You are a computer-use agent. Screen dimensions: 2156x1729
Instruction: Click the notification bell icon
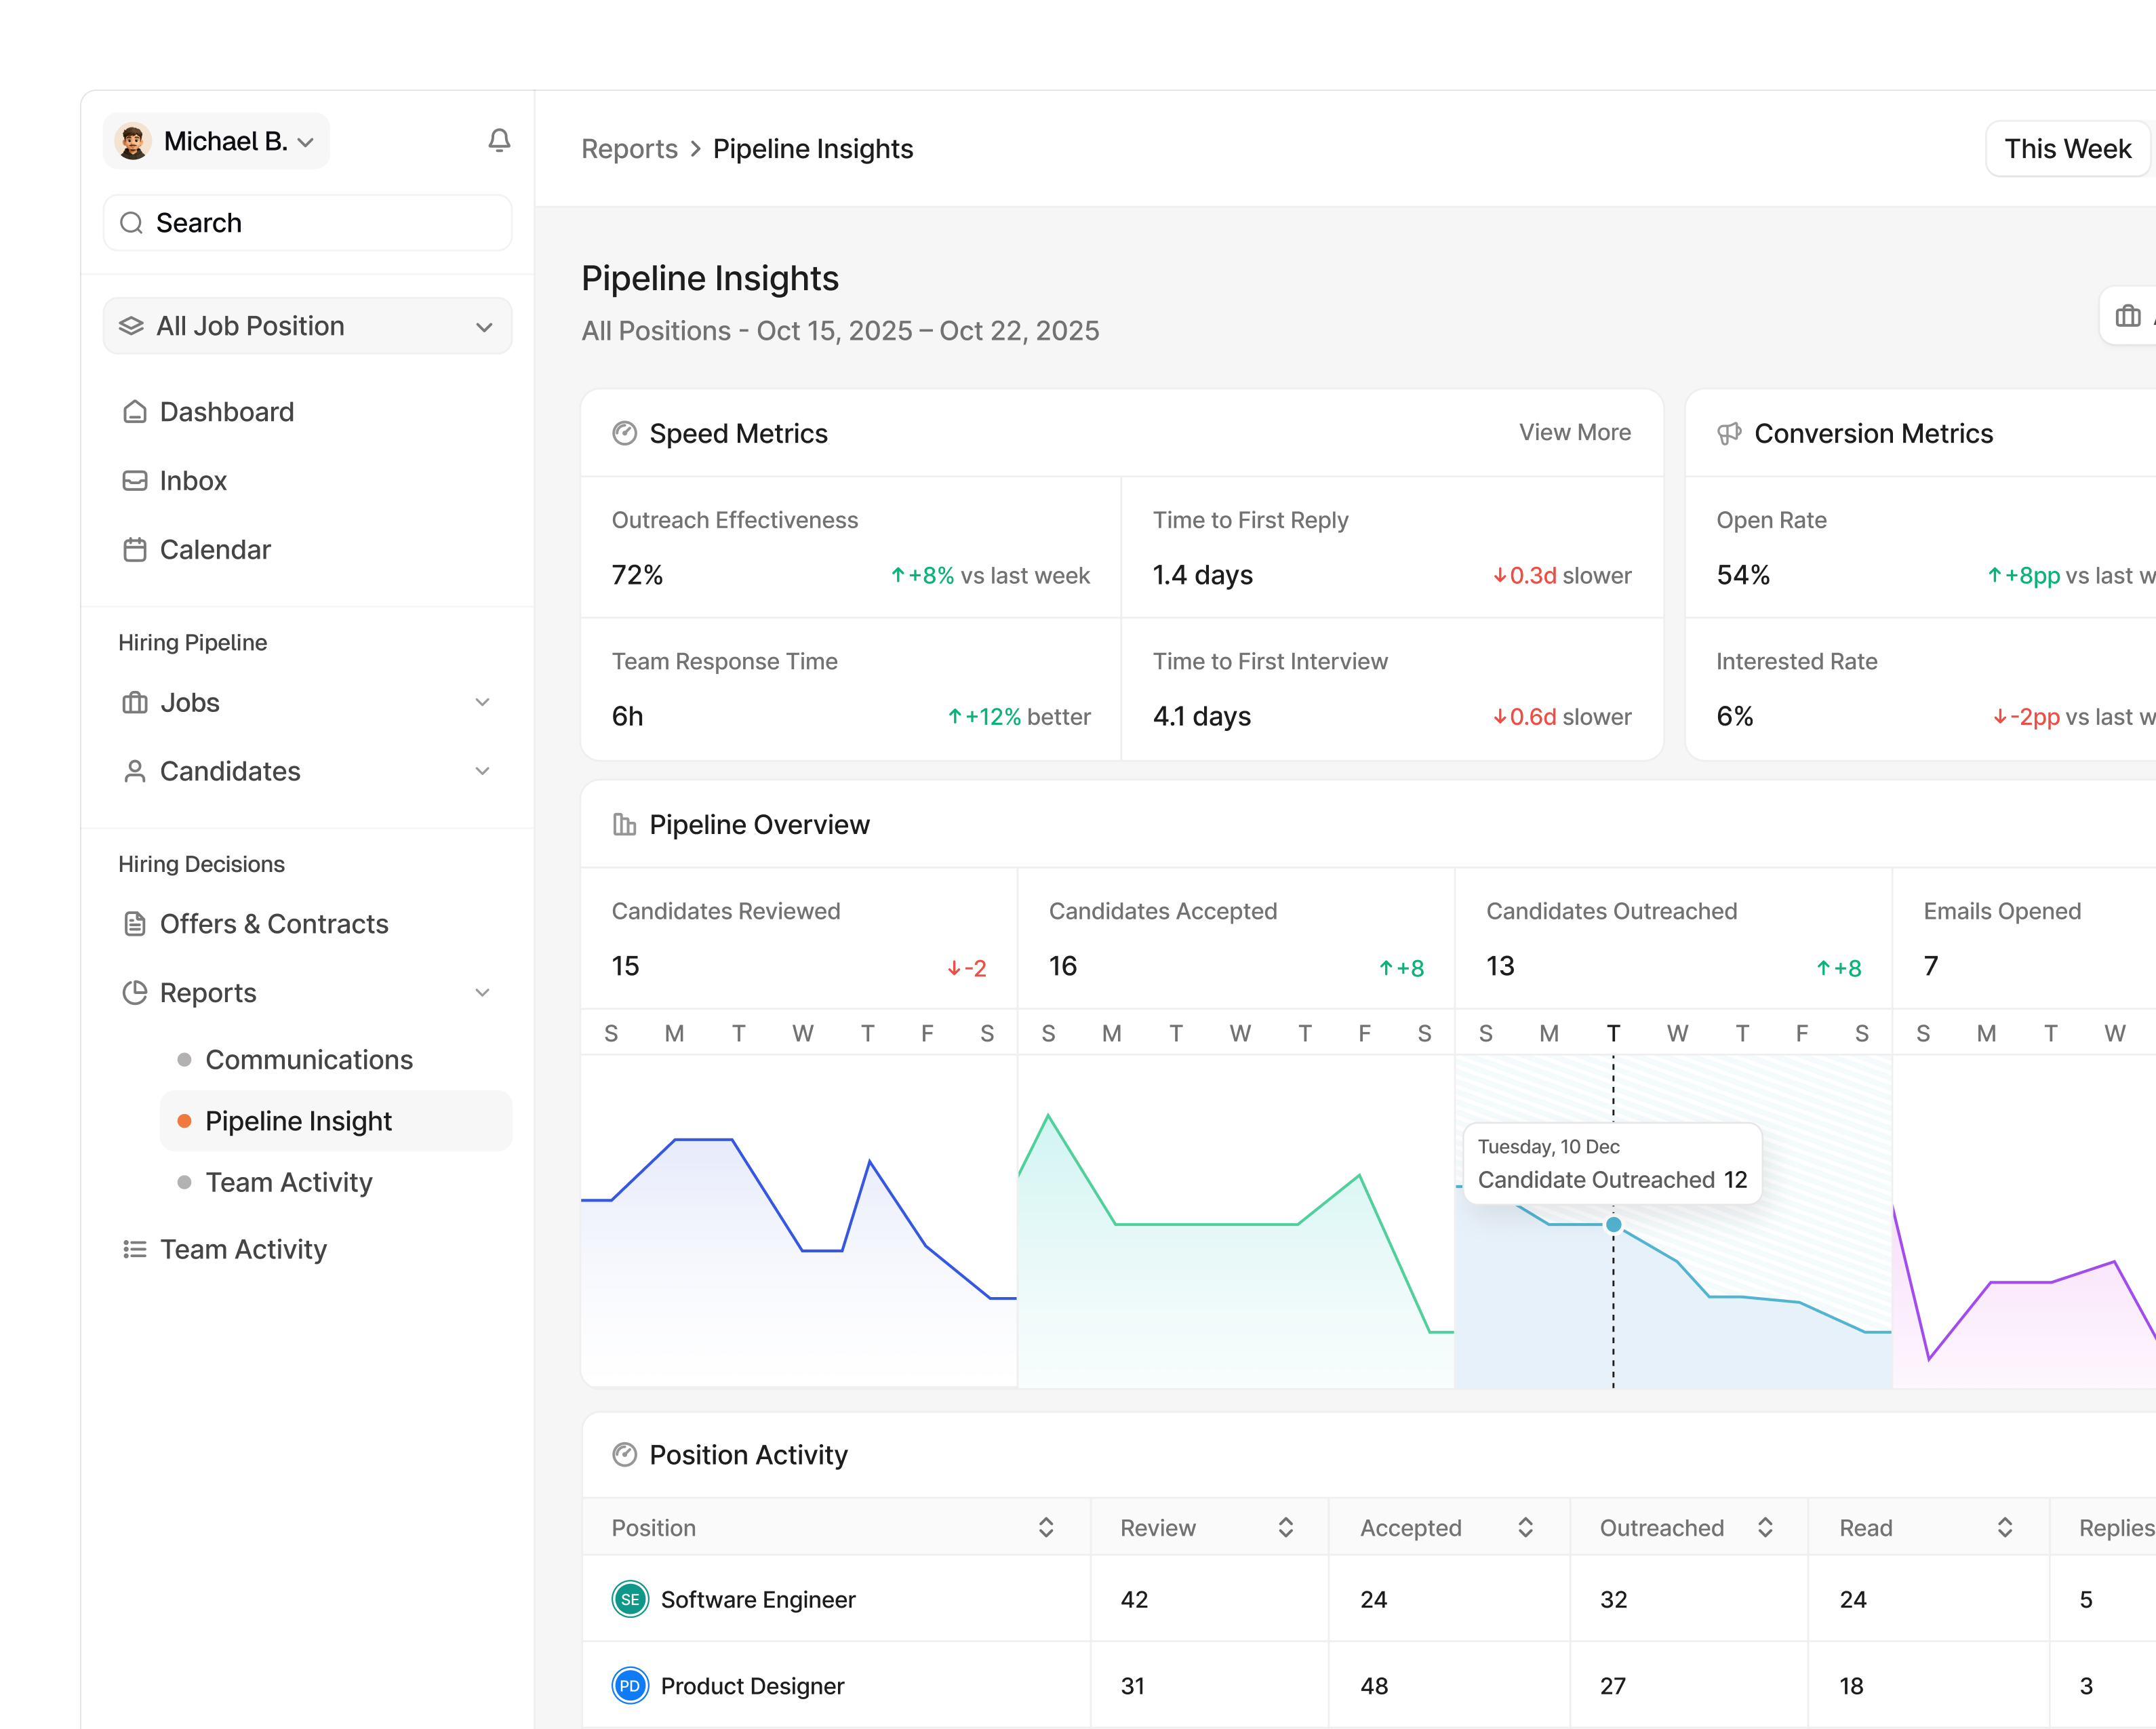tap(499, 141)
